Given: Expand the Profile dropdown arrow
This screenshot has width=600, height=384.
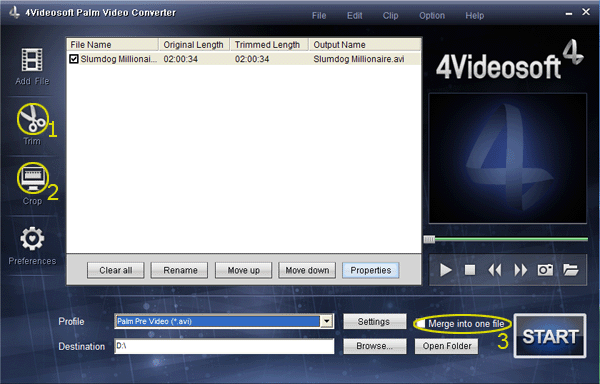Looking at the screenshot, I should tap(326, 321).
